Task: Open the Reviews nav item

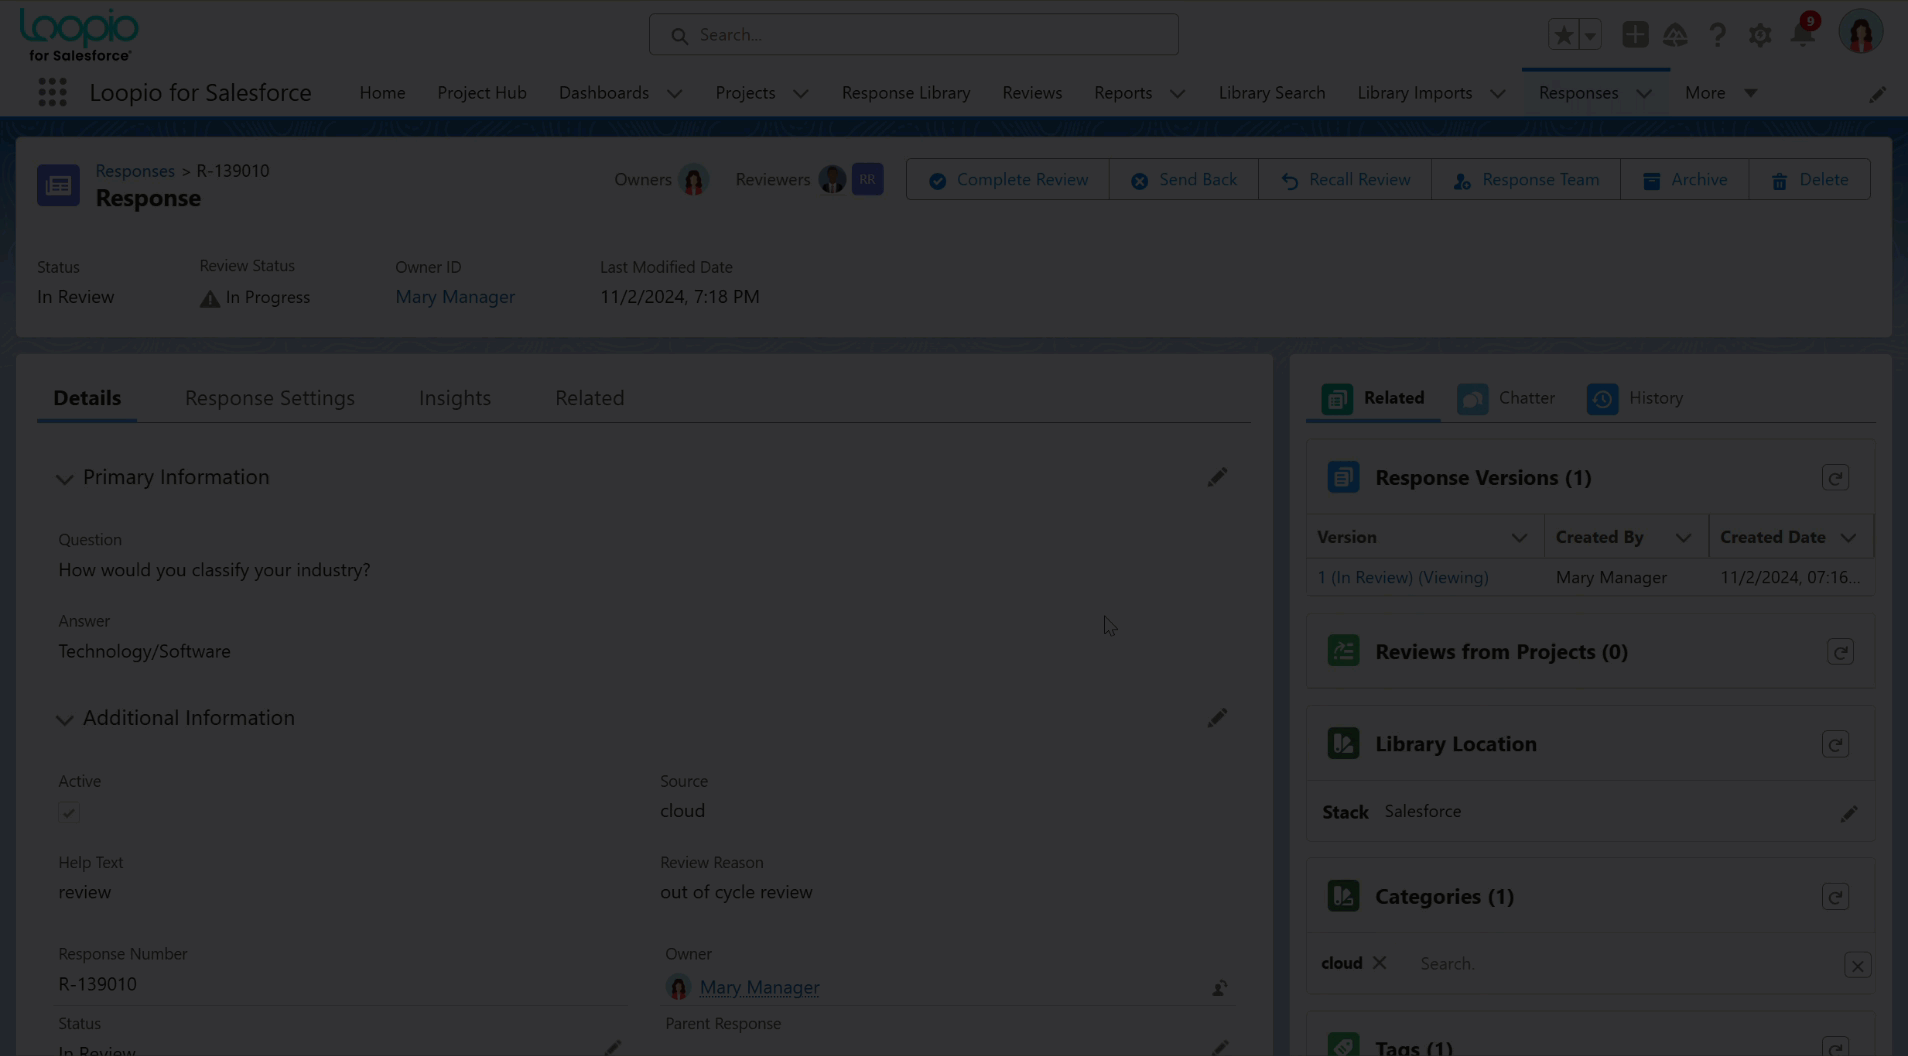Action: pos(1032,93)
